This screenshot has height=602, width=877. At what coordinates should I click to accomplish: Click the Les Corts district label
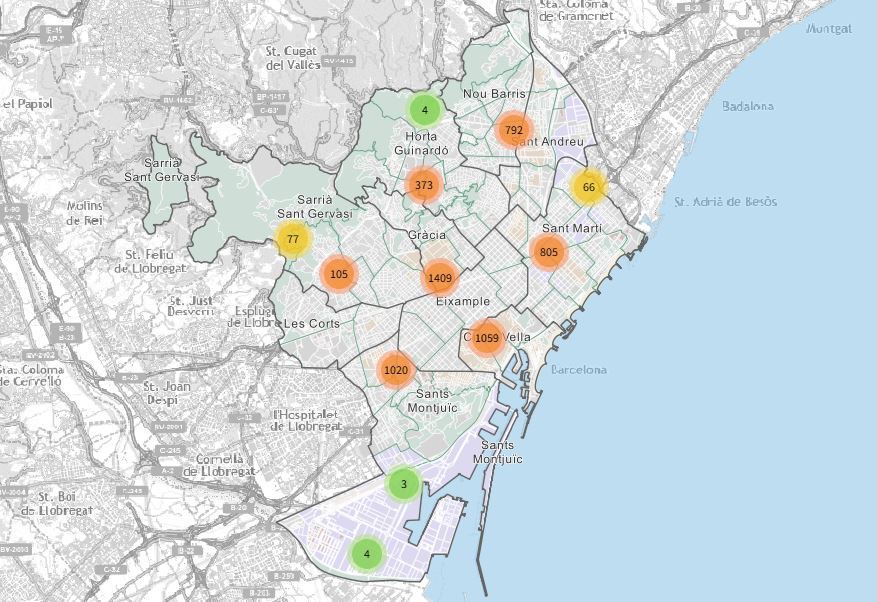coord(311,324)
